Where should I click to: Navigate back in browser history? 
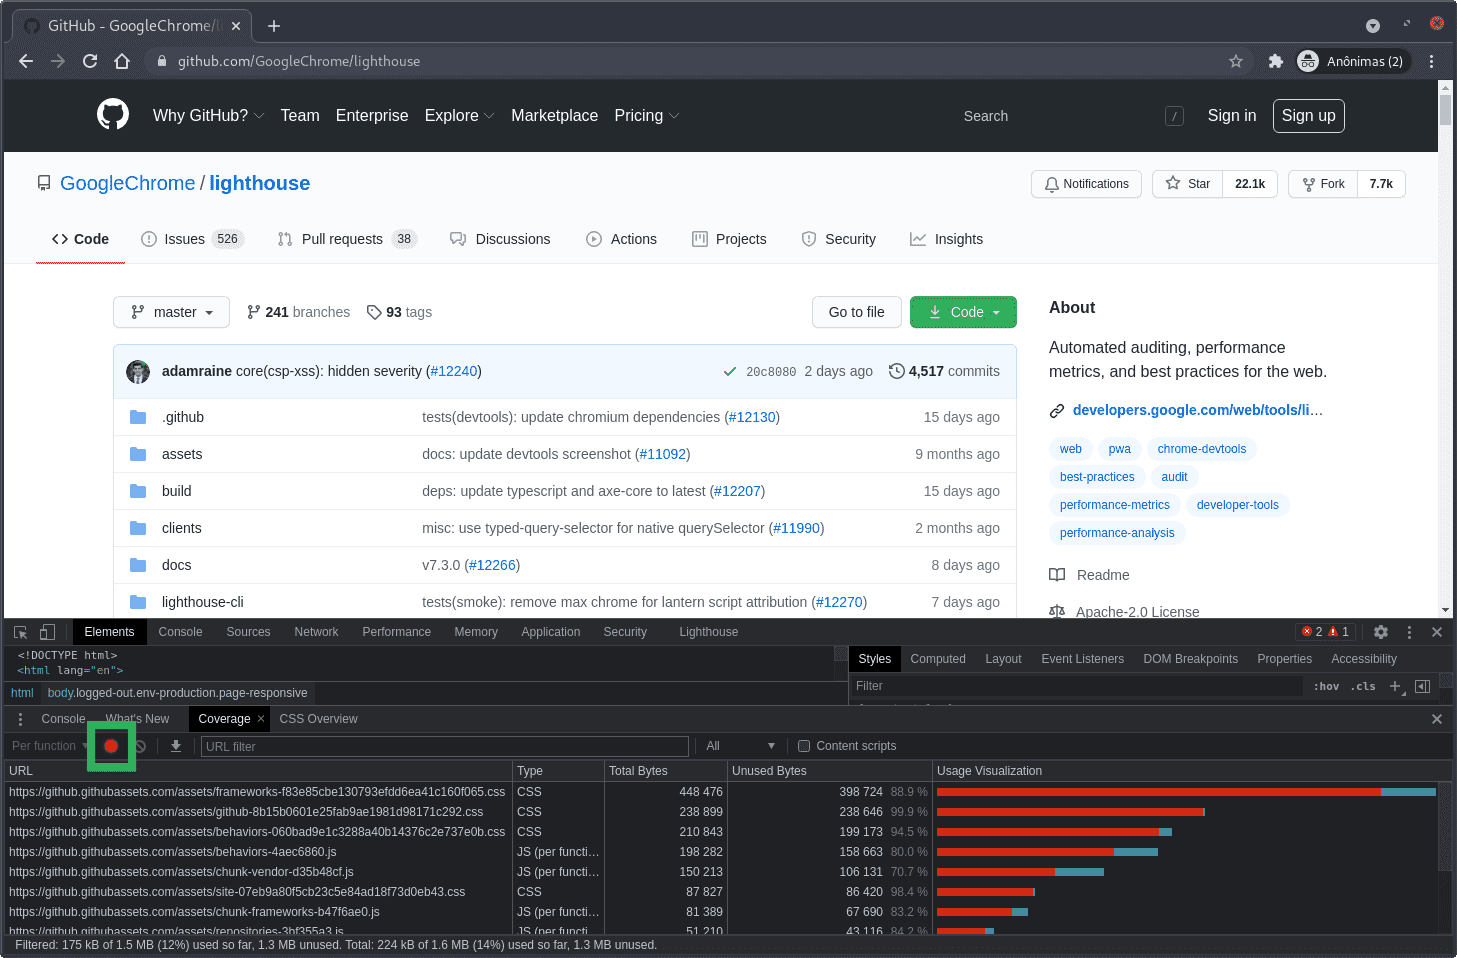pyautogui.click(x=26, y=61)
